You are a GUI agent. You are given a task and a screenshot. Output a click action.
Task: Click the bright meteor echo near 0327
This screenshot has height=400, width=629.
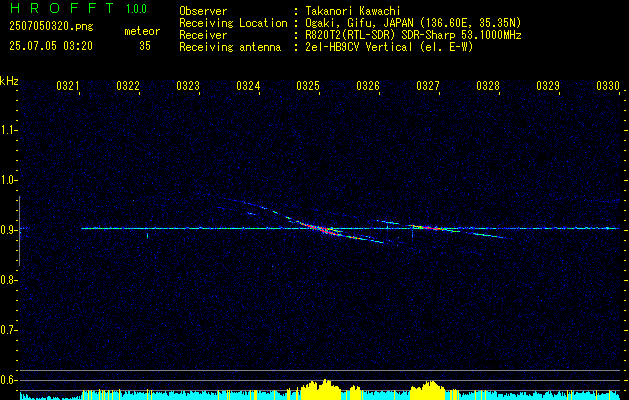[x=430, y=228]
